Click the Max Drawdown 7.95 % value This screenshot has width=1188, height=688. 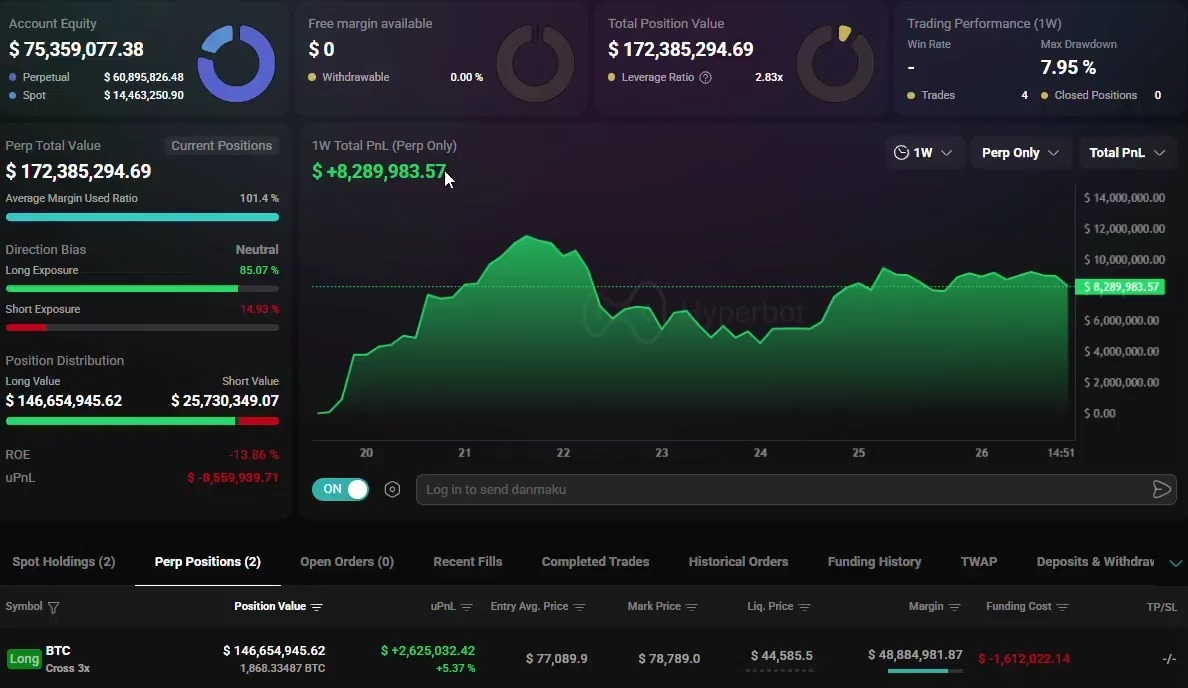1068,67
